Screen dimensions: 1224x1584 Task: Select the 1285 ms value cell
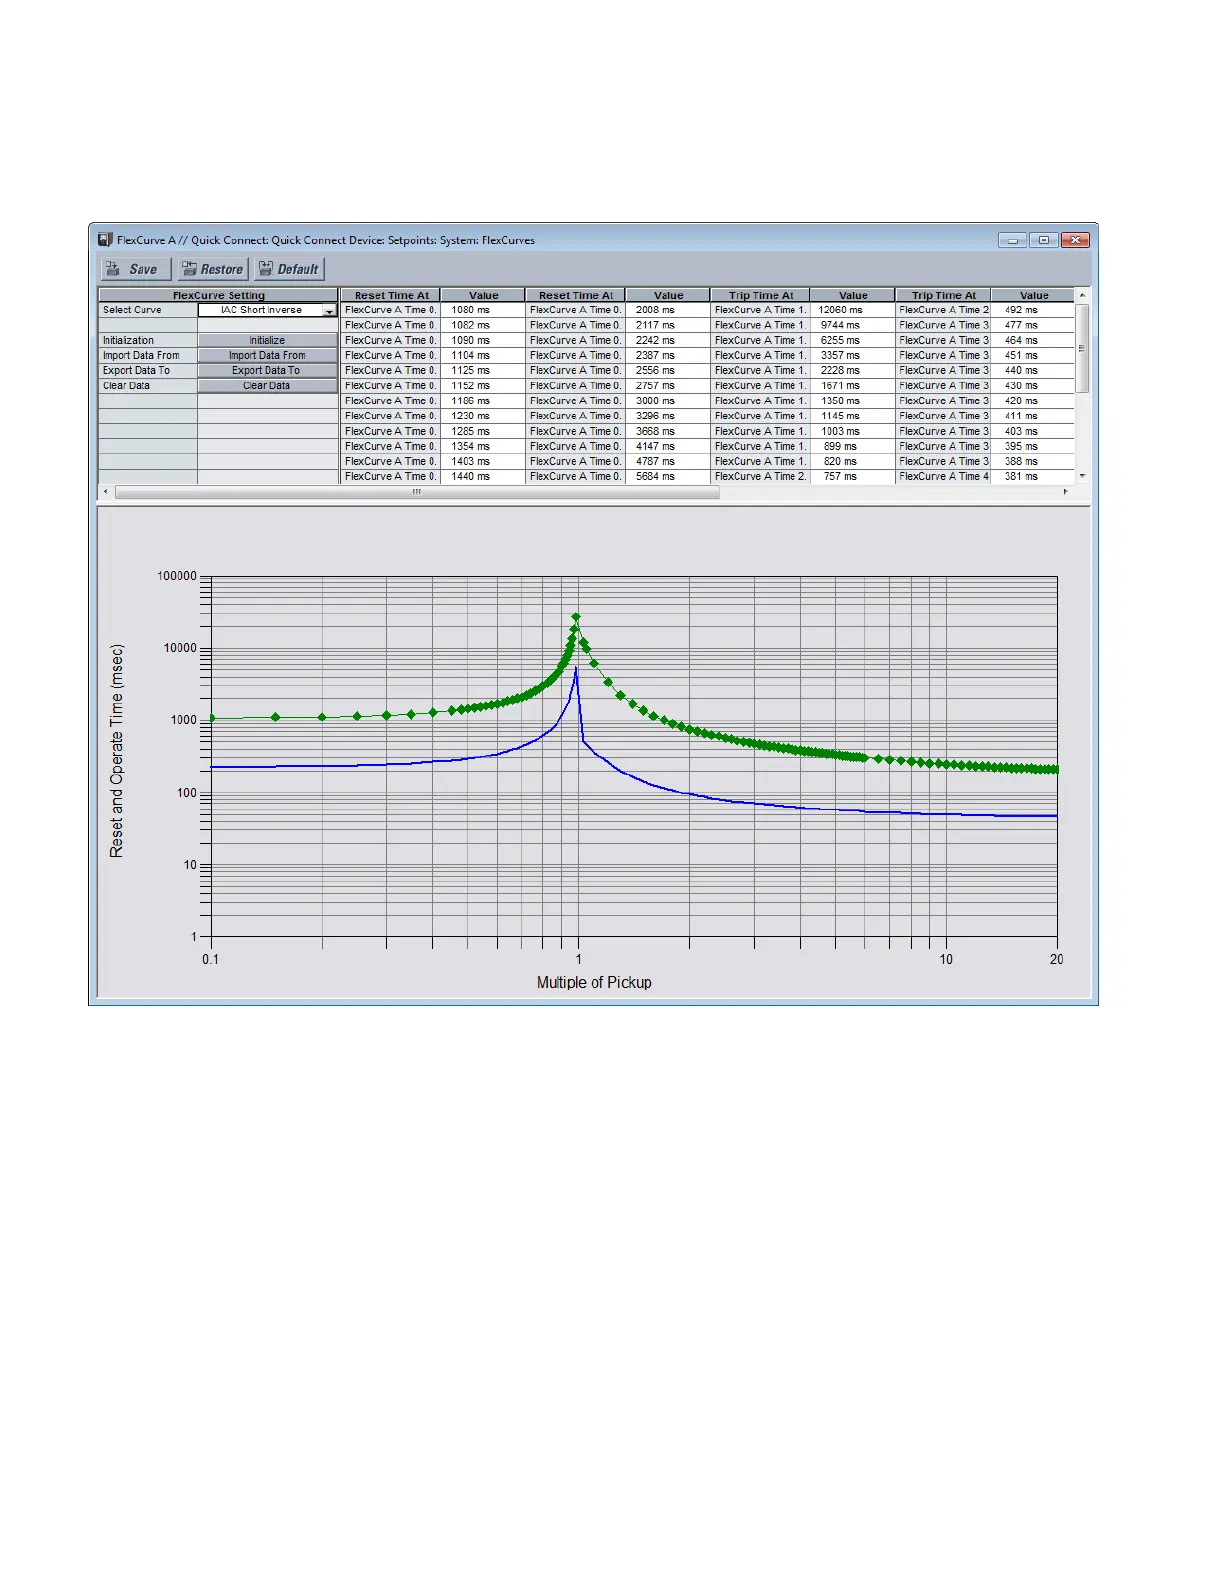[482, 431]
